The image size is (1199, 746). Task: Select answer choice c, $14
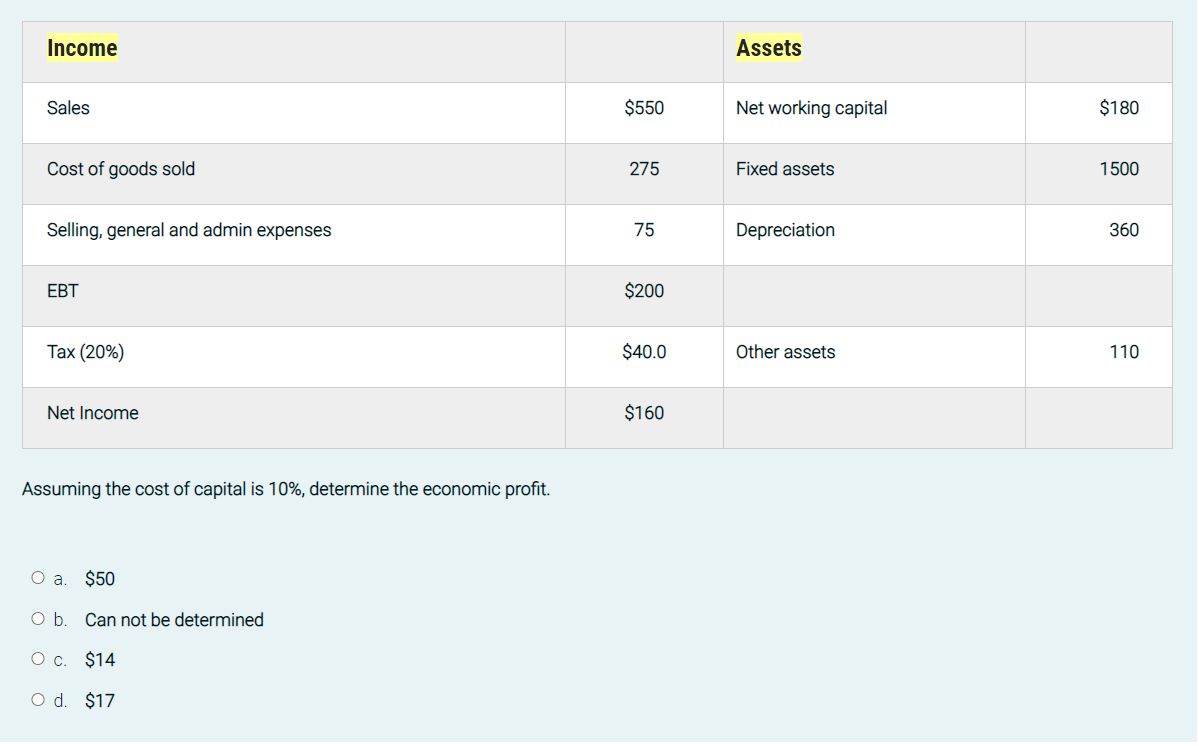(37, 658)
